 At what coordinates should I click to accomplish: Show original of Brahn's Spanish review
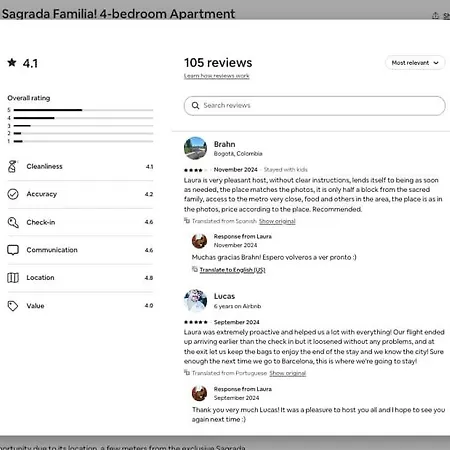pyautogui.click(x=277, y=221)
